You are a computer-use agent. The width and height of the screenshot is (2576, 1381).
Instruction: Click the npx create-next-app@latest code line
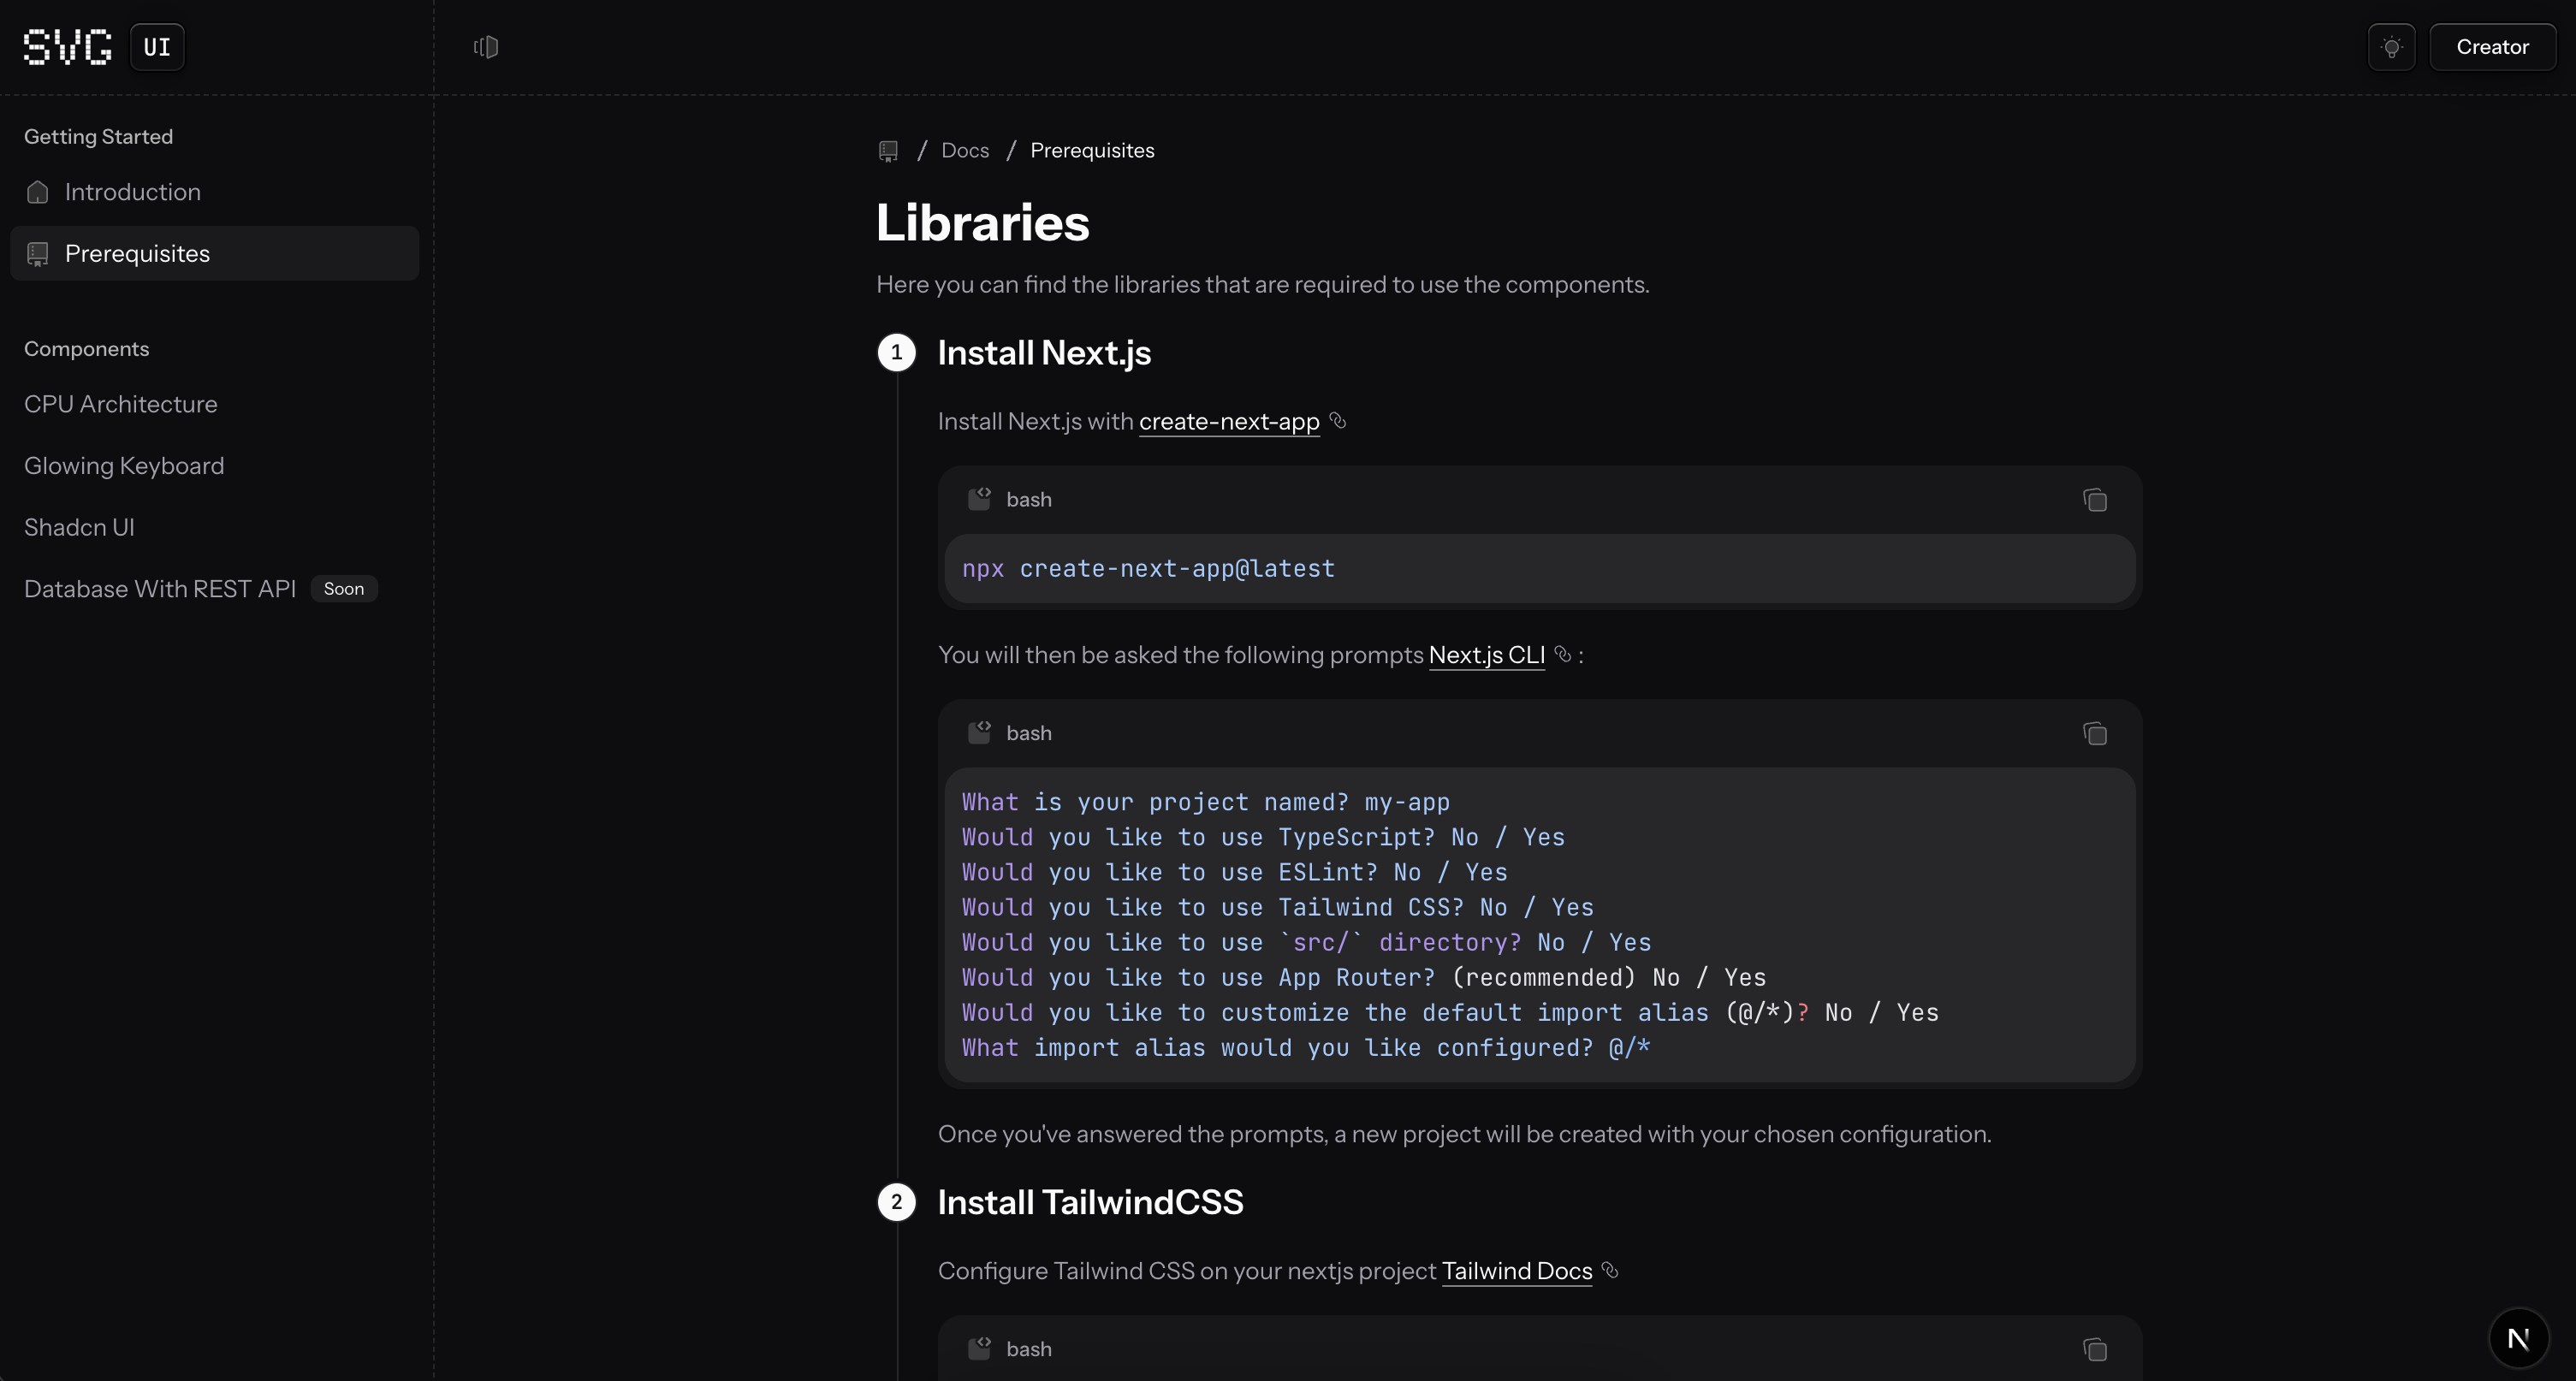pyautogui.click(x=1148, y=569)
